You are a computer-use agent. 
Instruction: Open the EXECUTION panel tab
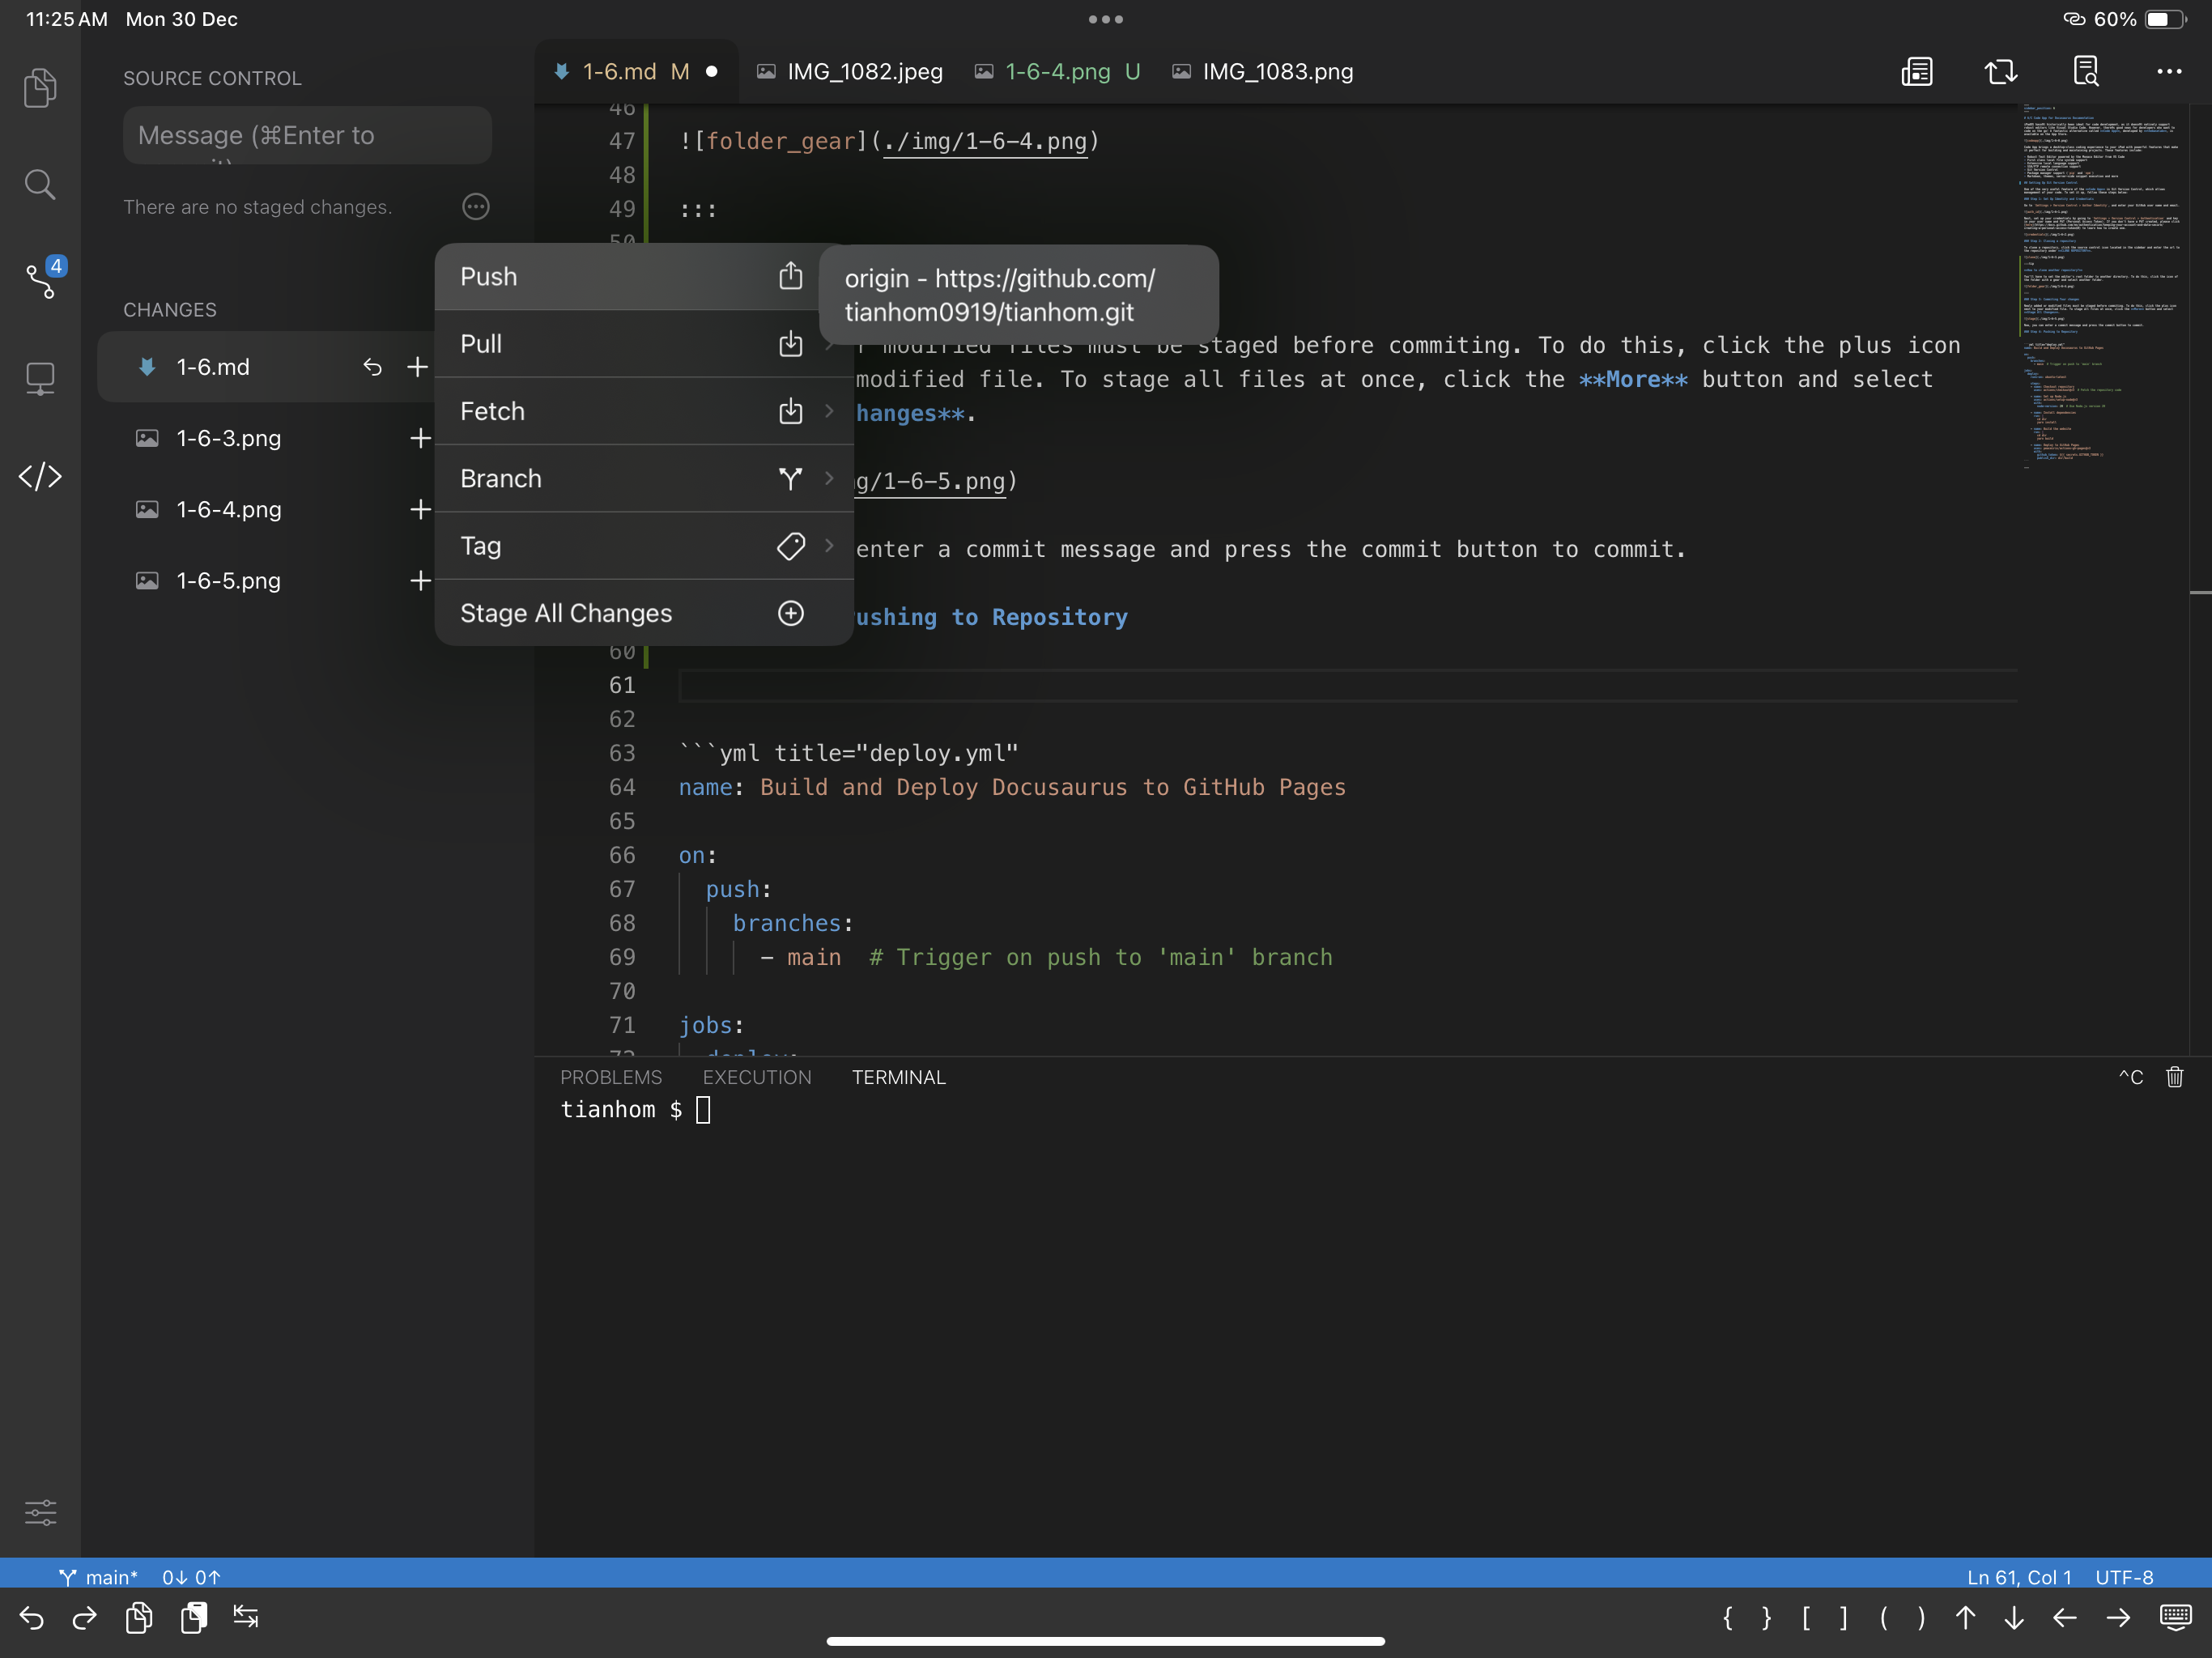pyautogui.click(x=757, y=1078)
